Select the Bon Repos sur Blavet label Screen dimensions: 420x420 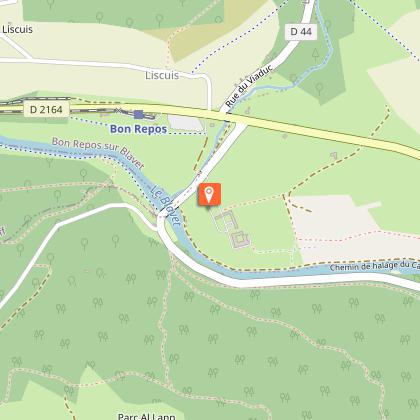pyautogui.click(x=98, y=152)
